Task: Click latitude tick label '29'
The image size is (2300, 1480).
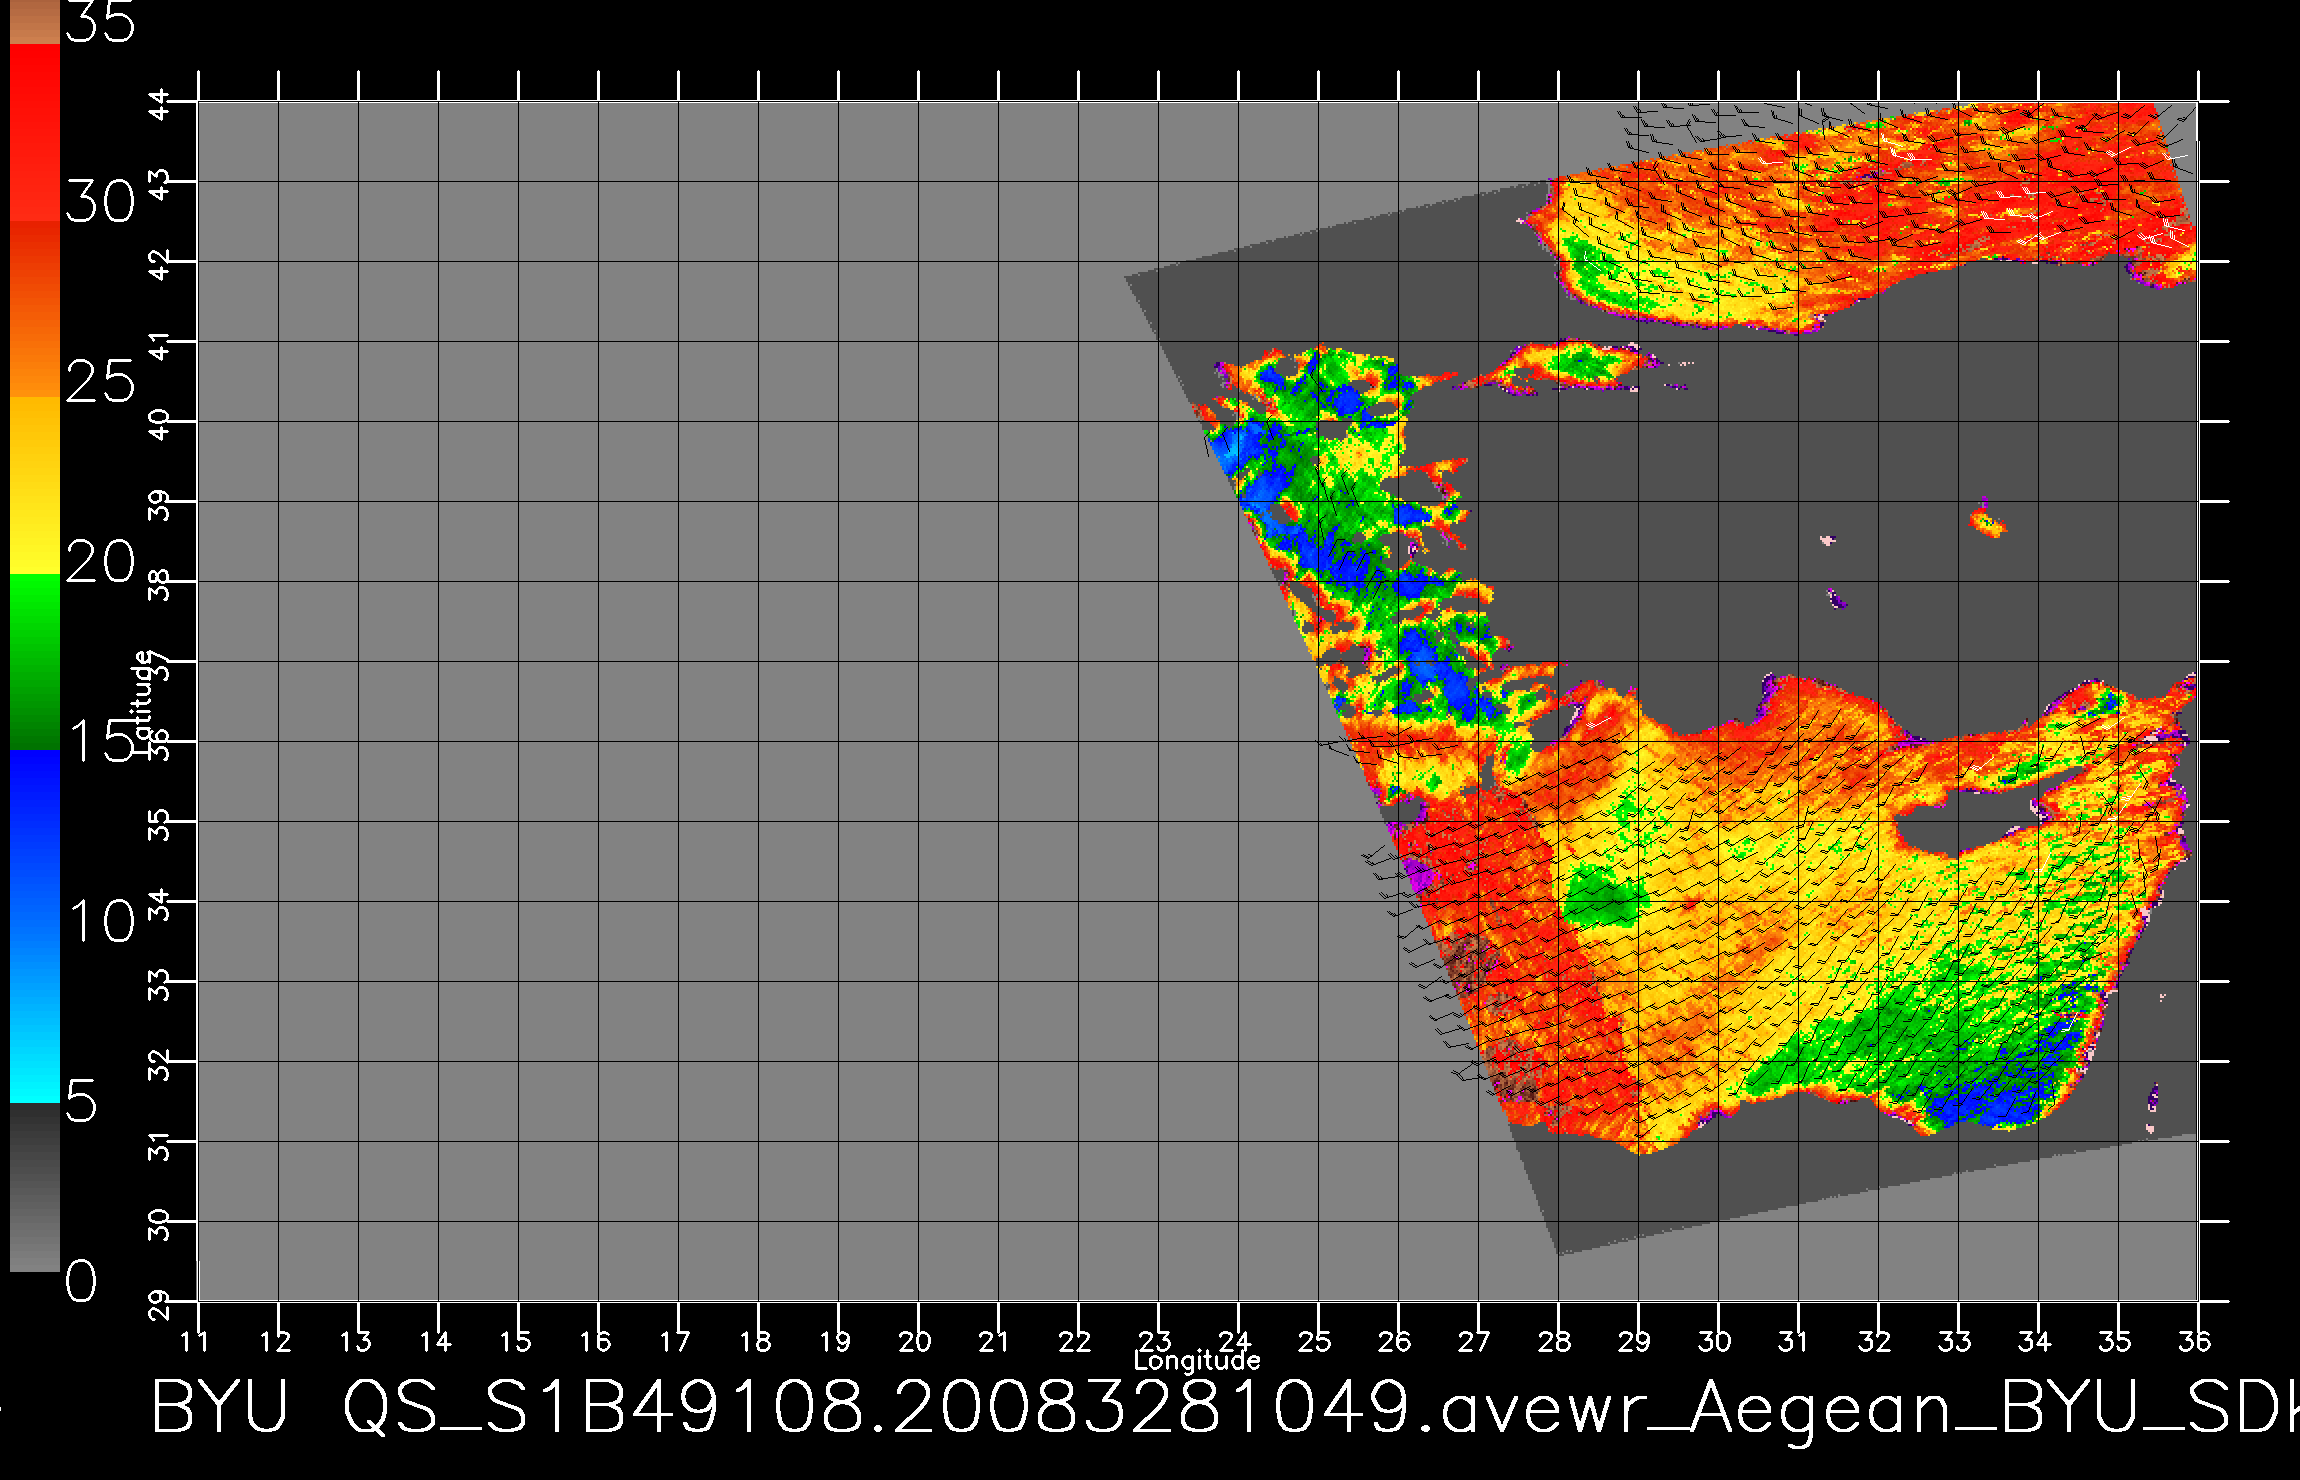Action: tap(160, 1304)
